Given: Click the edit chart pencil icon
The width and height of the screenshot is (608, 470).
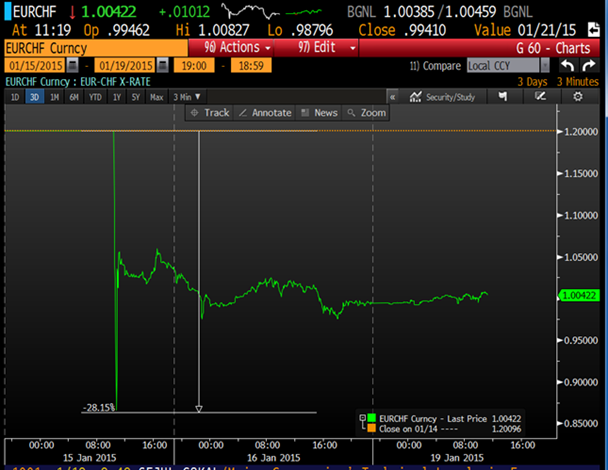Looking at the screenshot, I should tap(540, 97).
